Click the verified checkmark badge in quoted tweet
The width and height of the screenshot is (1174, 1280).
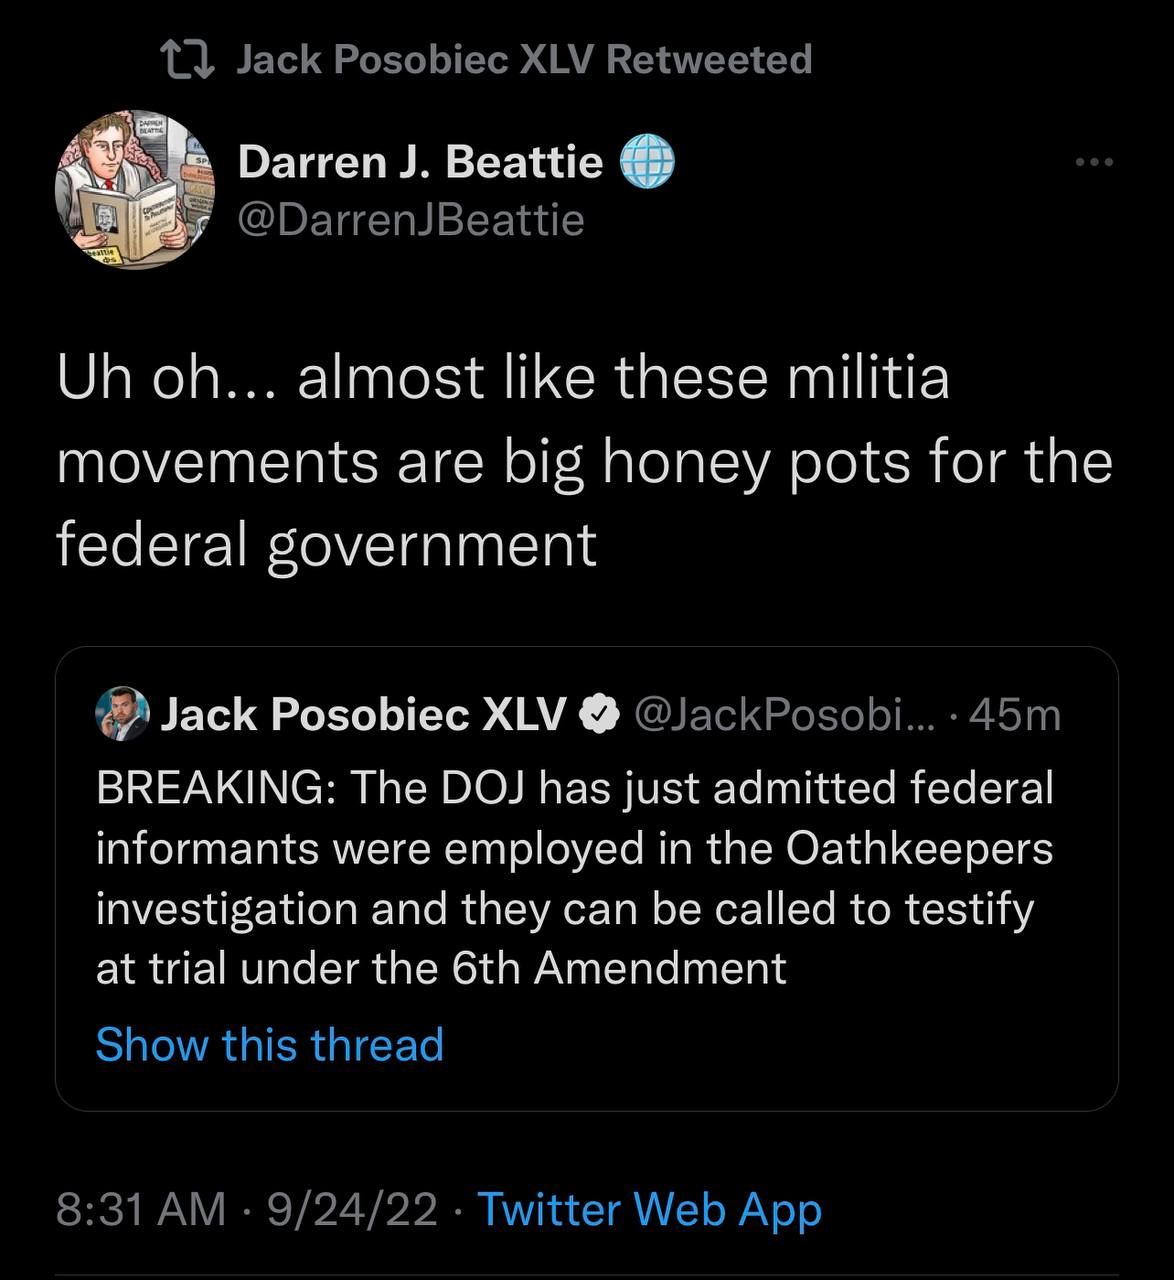click(x=598, y=715)
